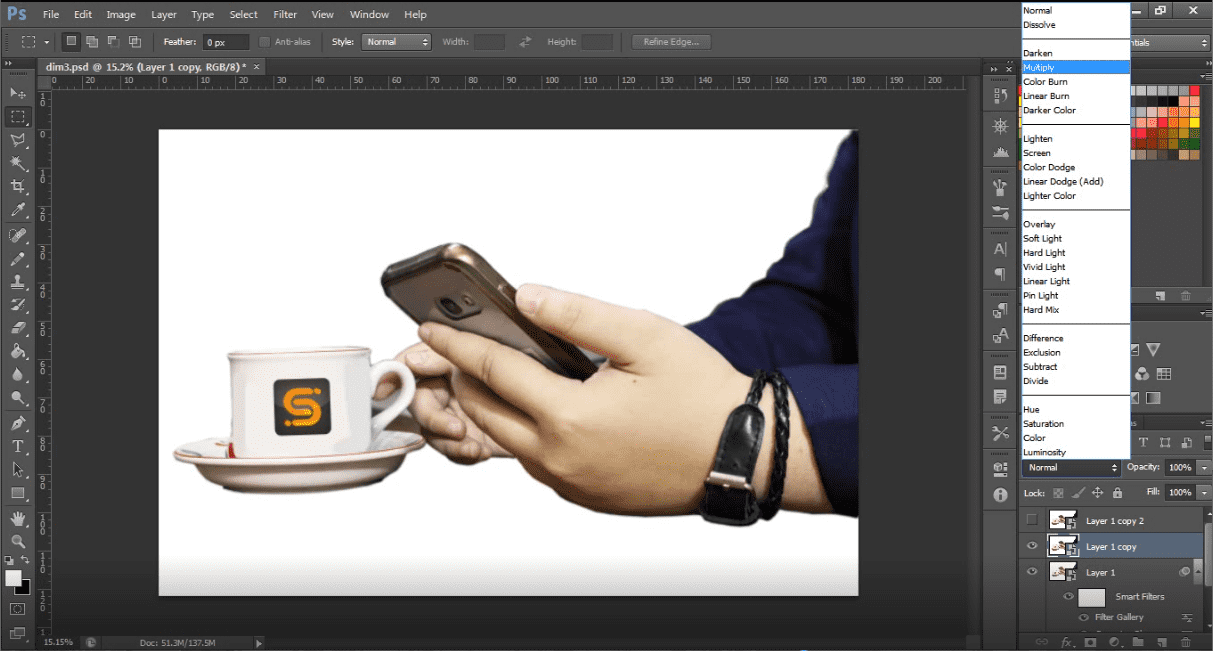
Task: Click the Refine Edge button
Action: click(671, 42)
